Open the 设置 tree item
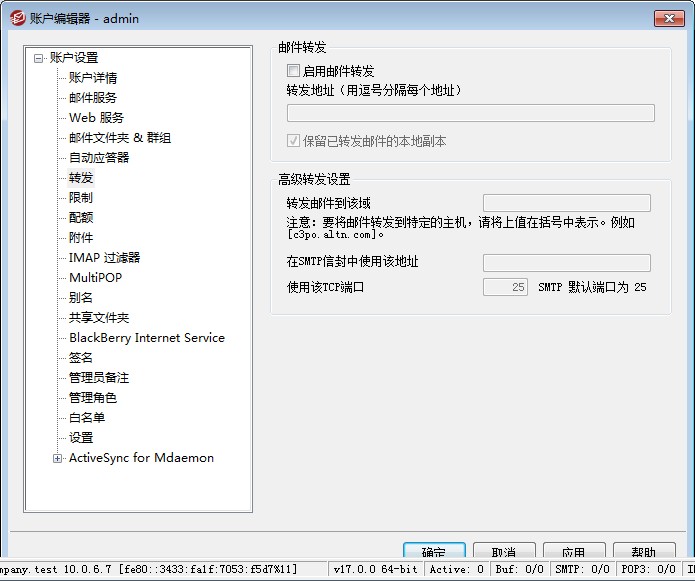Image resolution: width=695 pixels, height=581 pixels. 81,438
